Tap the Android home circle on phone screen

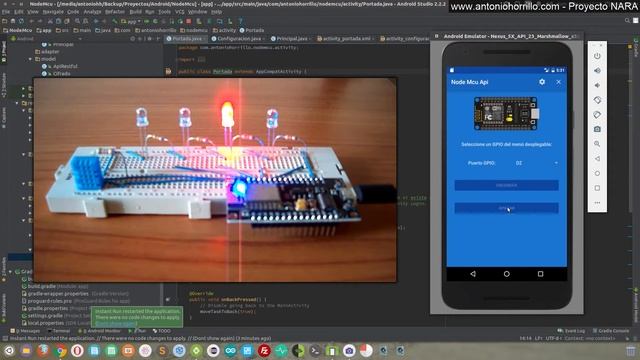pos(507,274)
